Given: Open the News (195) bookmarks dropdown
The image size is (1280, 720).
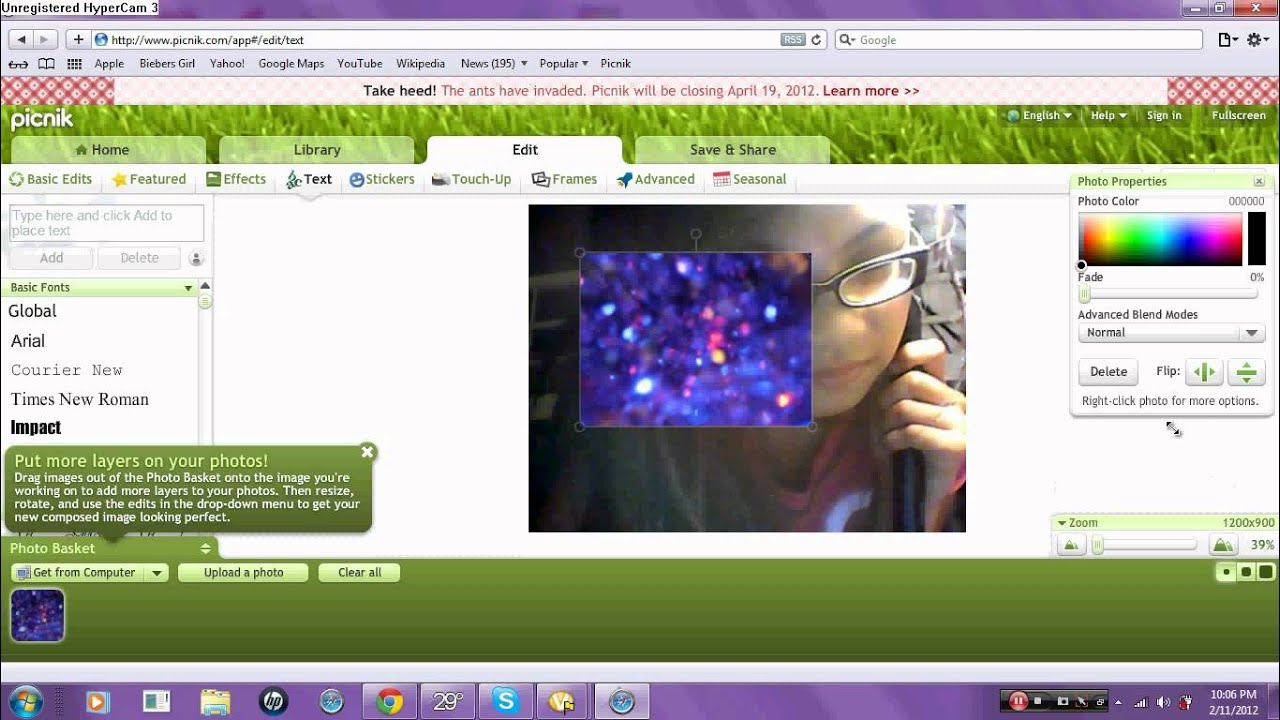Looking at the screenshot, I should 494,64.
